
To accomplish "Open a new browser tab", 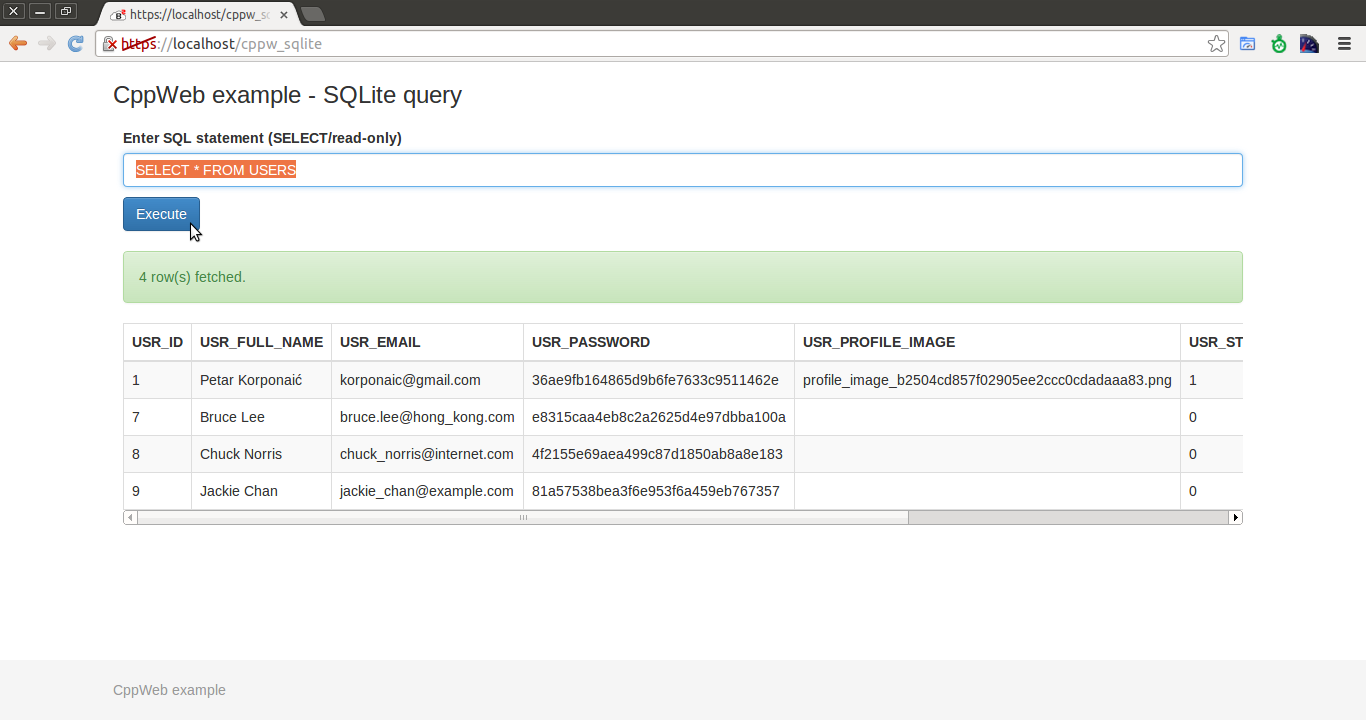I will [x=312, y=14].
